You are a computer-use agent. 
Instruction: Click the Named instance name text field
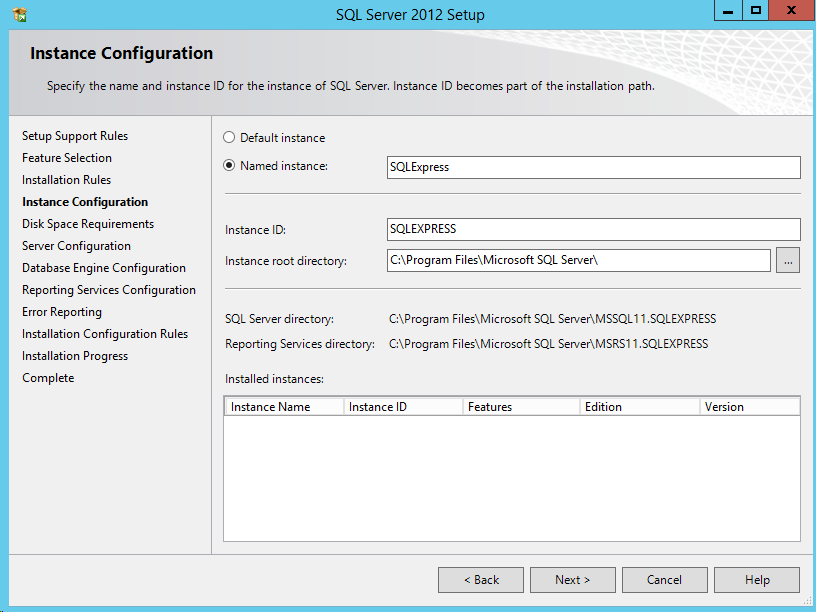tap(593, 167)
